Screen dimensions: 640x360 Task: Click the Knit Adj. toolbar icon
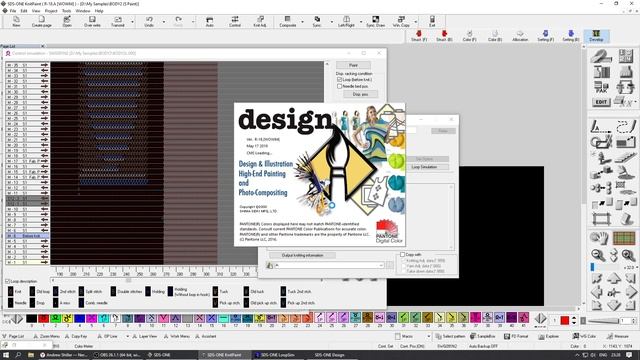260,21
